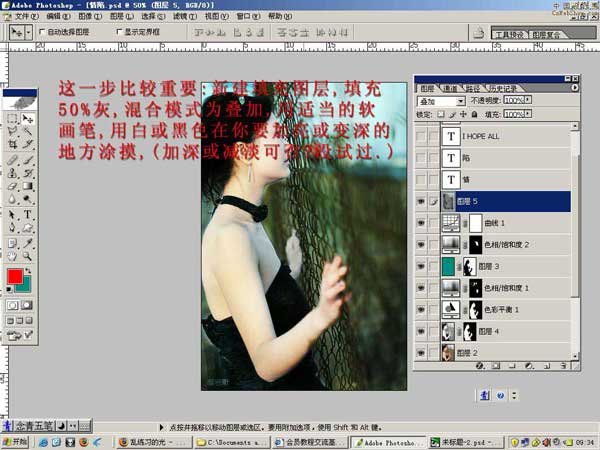Select the Brush tool
This screenshot has width=600, height=450.
pyautogui.click(x=27, y=160)
